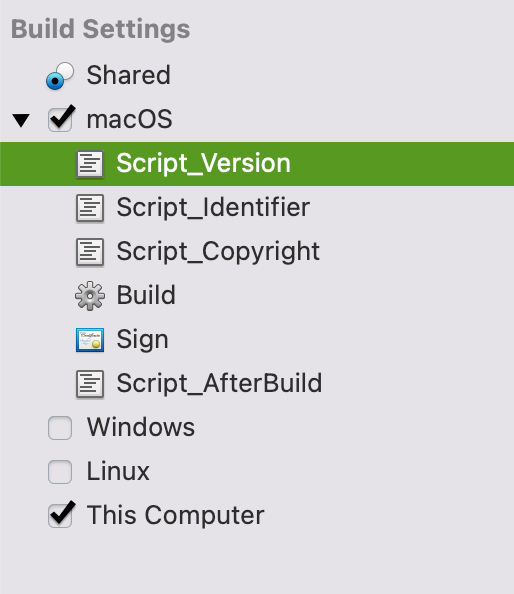
Task: Select the Windows target label
Action: click(x=141, y=427)
